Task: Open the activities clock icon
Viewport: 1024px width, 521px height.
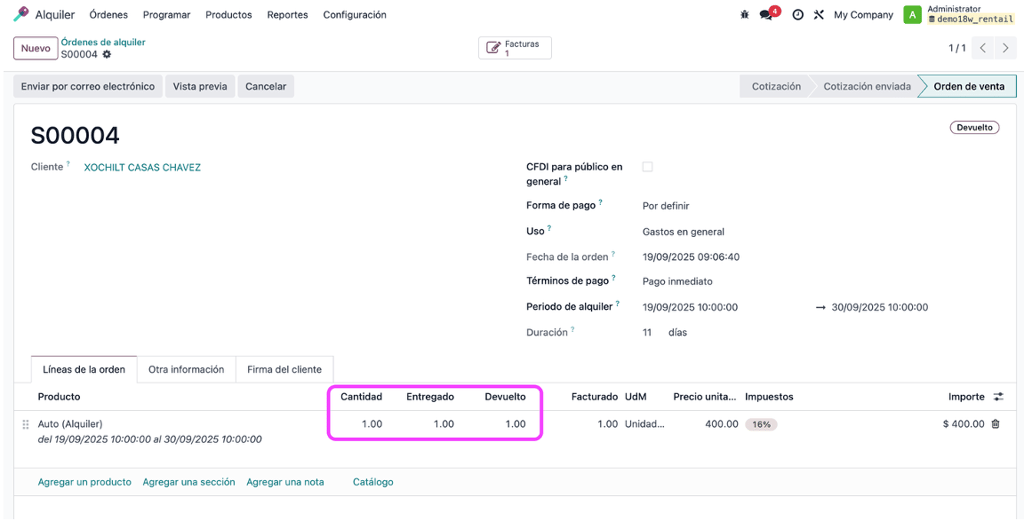Action: 797,14
